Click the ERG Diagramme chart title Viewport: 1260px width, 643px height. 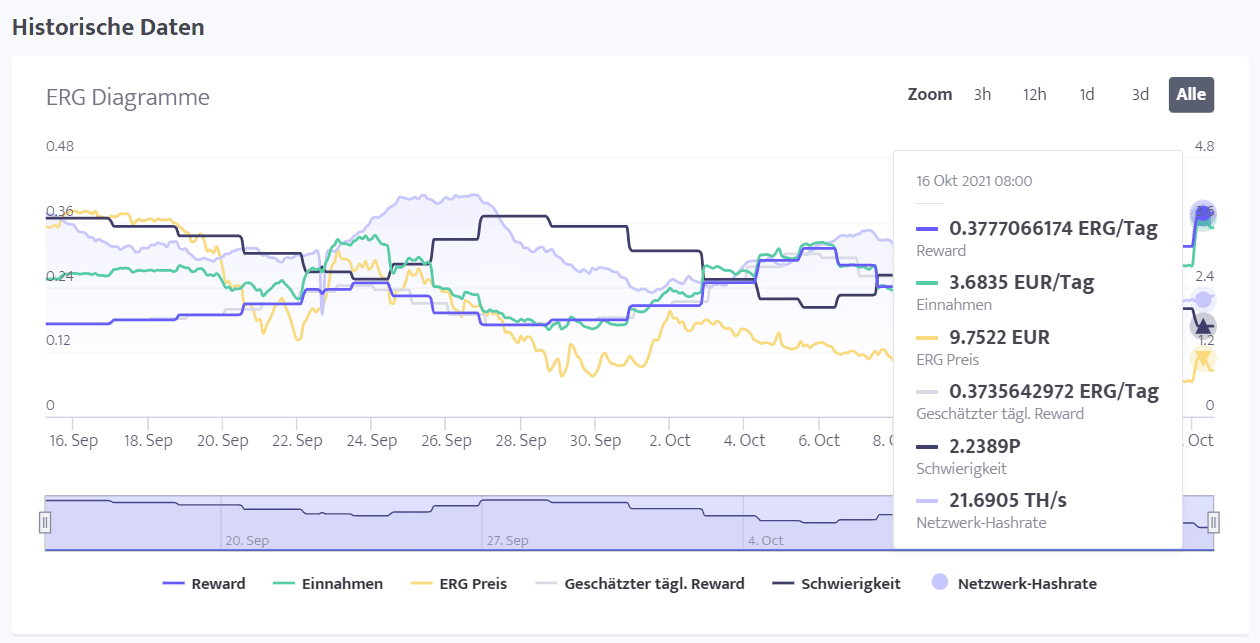point(128,97)
